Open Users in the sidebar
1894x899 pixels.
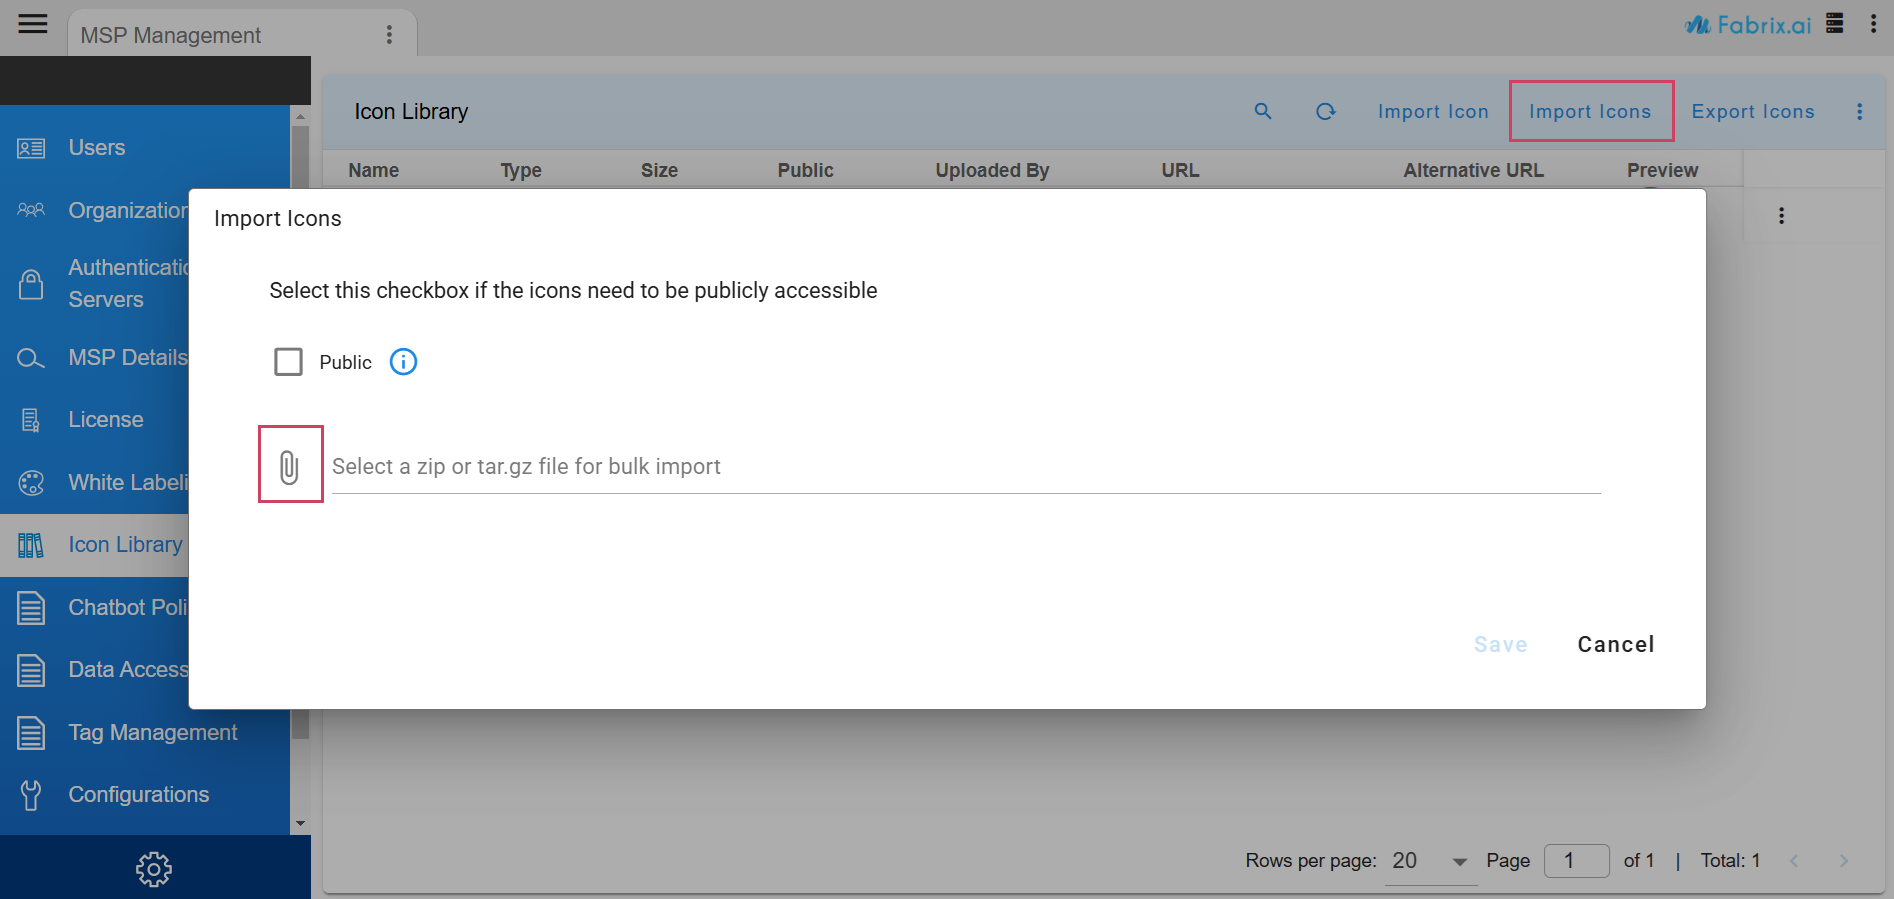point(97,148)
